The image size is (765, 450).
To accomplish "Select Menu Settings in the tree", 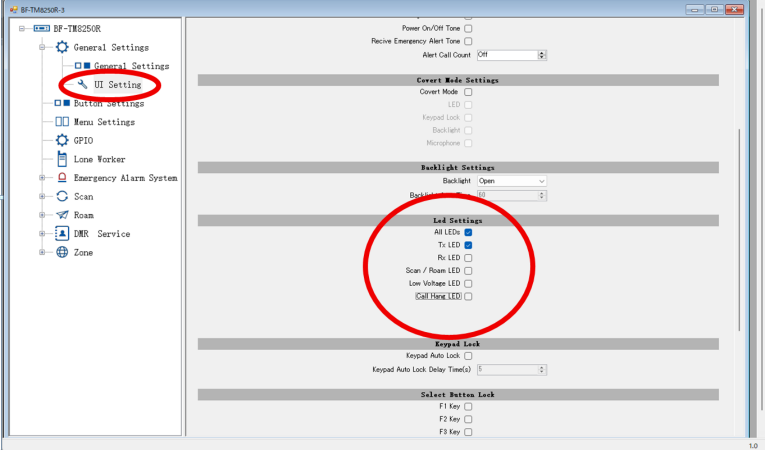I will 103,122.
